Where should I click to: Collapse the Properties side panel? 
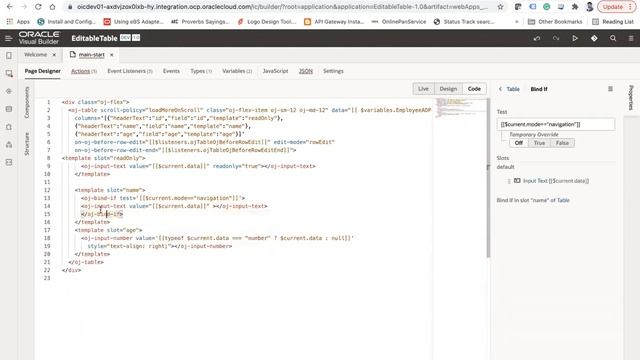(x=631, y=98)
